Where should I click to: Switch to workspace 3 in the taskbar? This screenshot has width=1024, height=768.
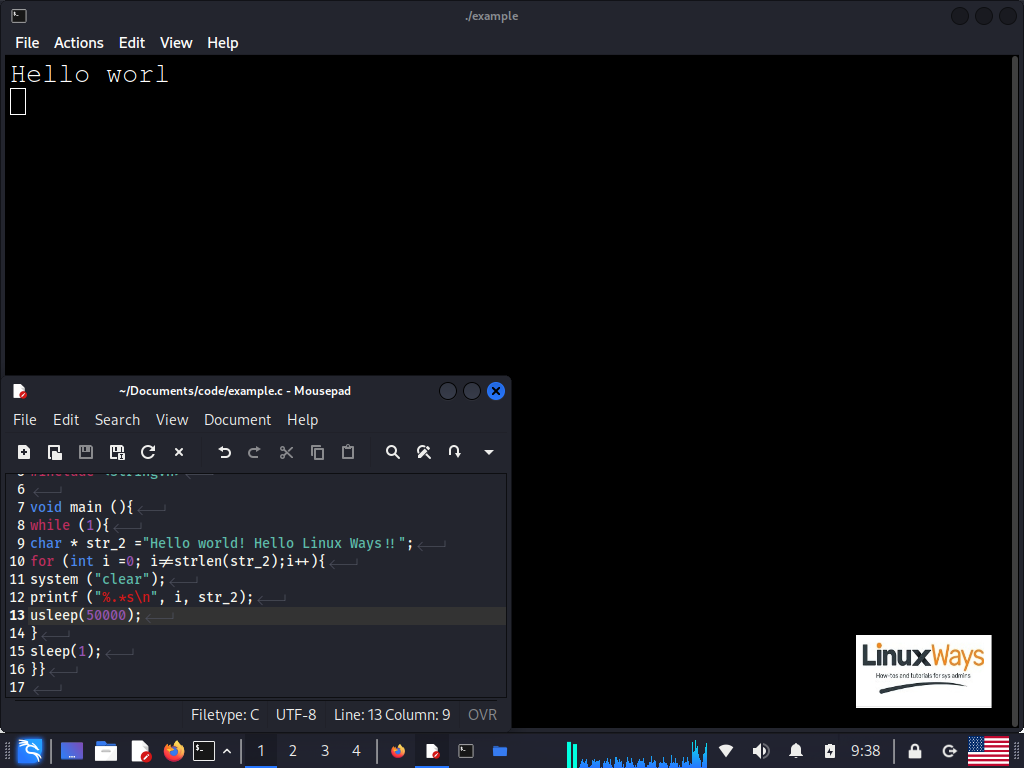tap(324, 750)
